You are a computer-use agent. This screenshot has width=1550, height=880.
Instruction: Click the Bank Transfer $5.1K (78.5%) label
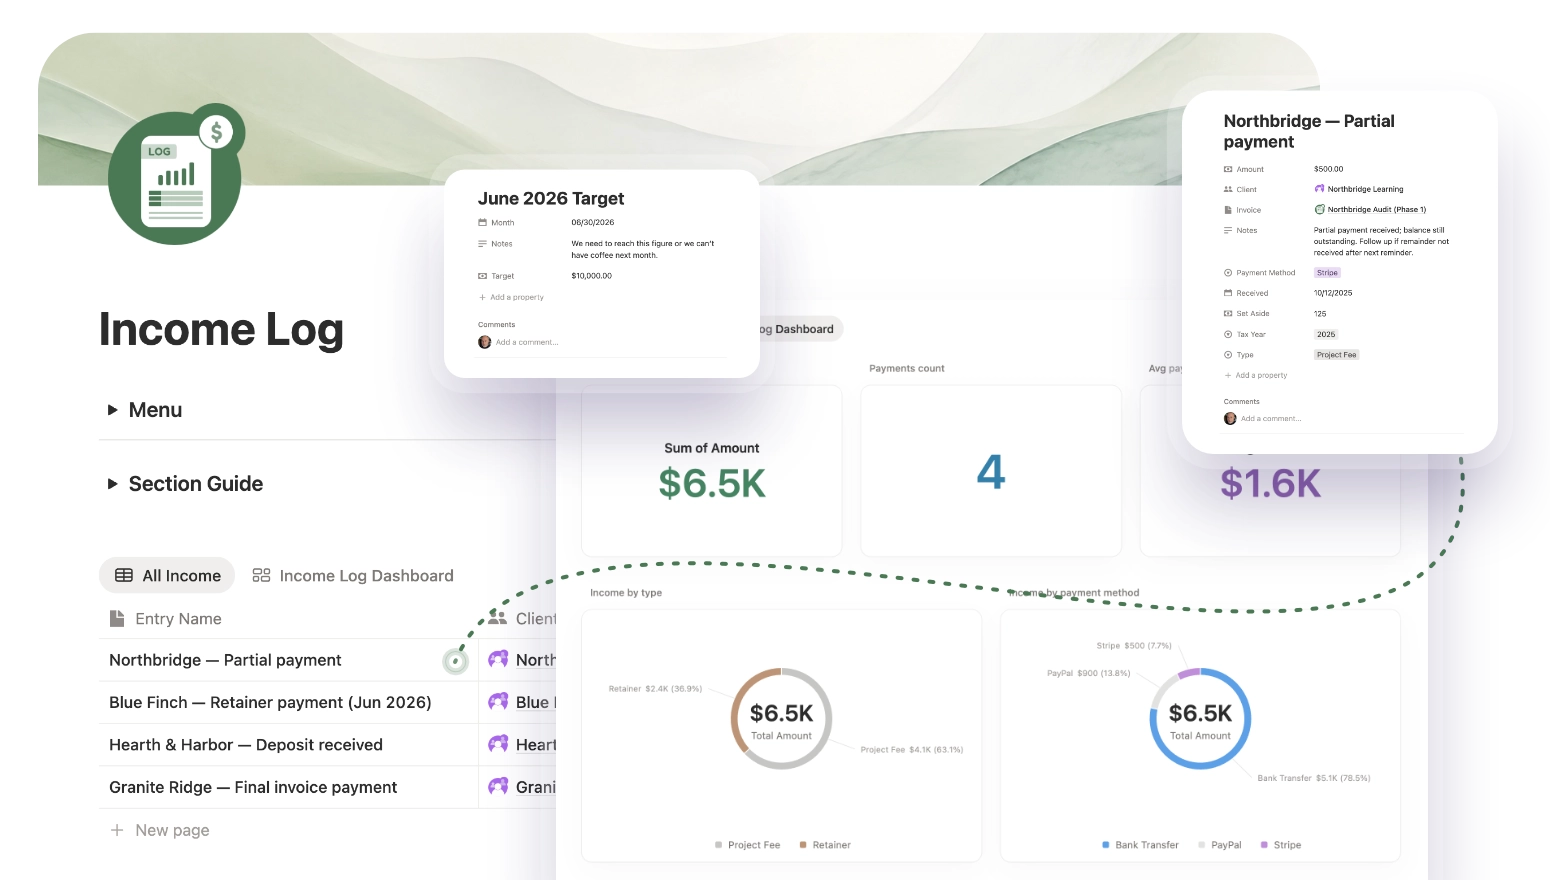pos(1314,778)
